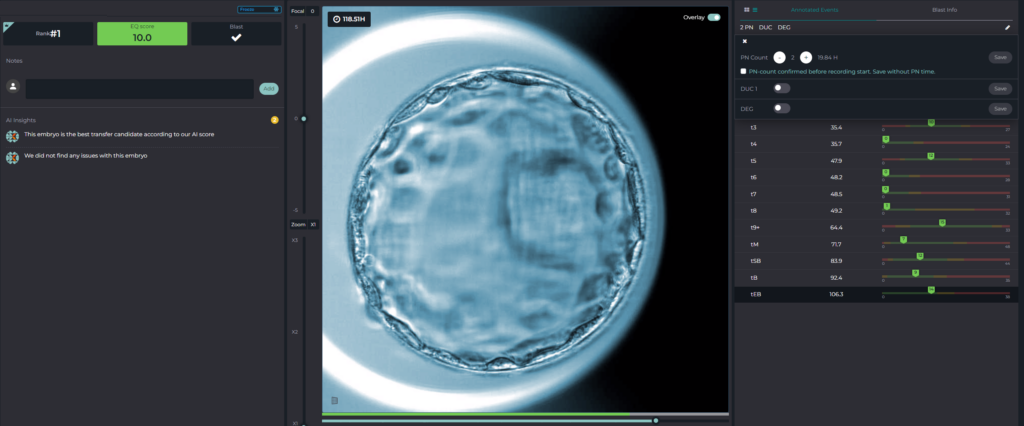The width and height of the screenshot is (1024, 426).
Task: Click the clock timestamp 118.51H badge
Action: coord(349,18)
